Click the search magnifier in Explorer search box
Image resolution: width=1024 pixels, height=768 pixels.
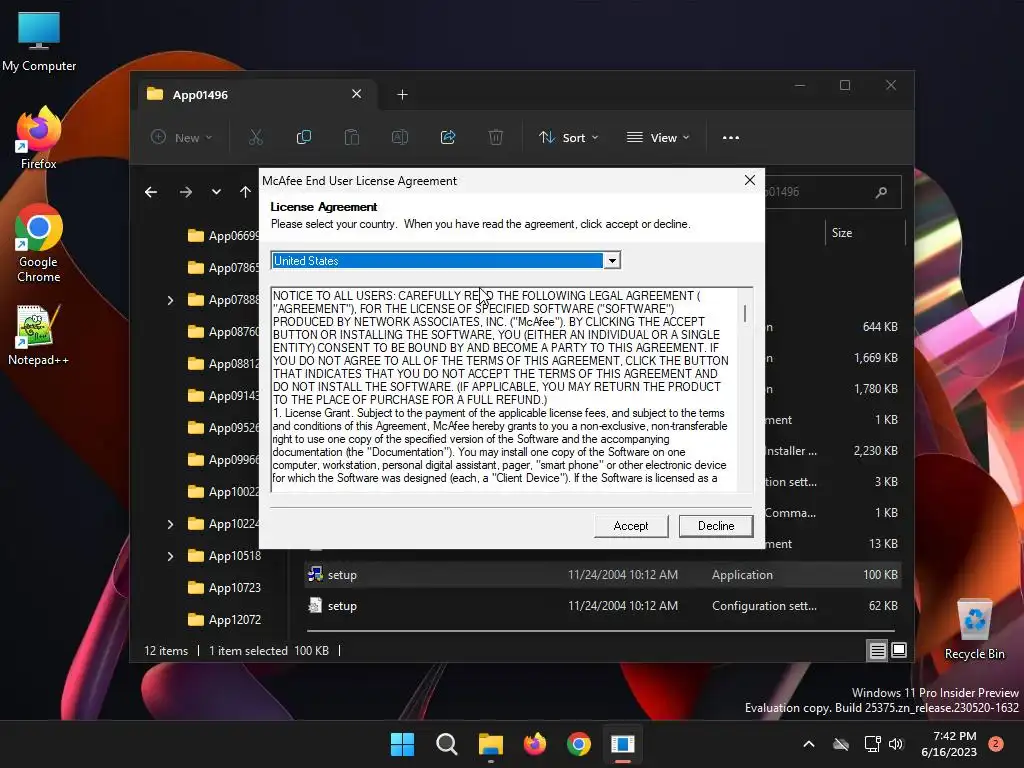coord(881,192)
